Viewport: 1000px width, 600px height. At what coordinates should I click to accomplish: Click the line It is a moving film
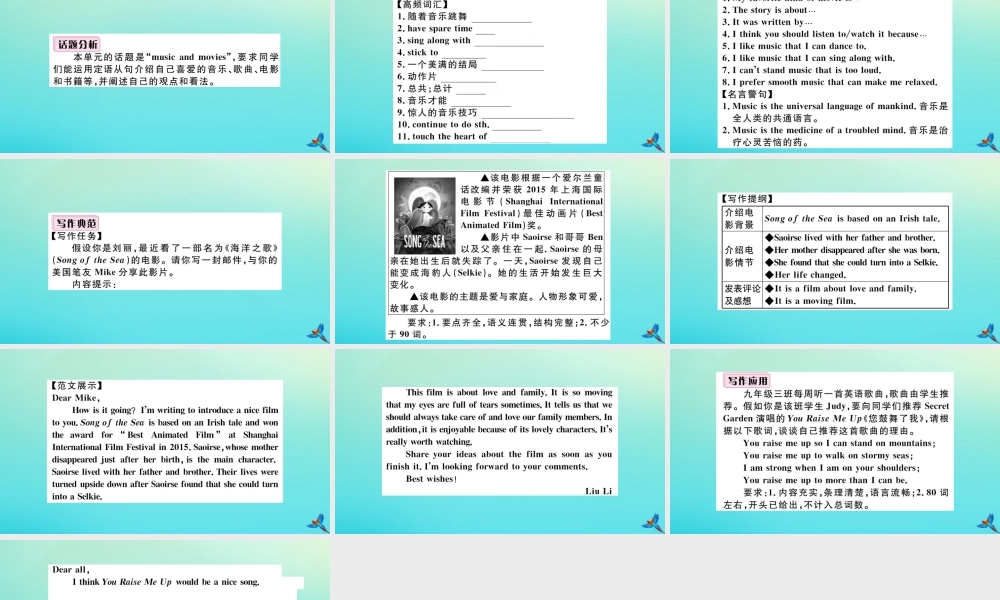(x=810, y=301)
